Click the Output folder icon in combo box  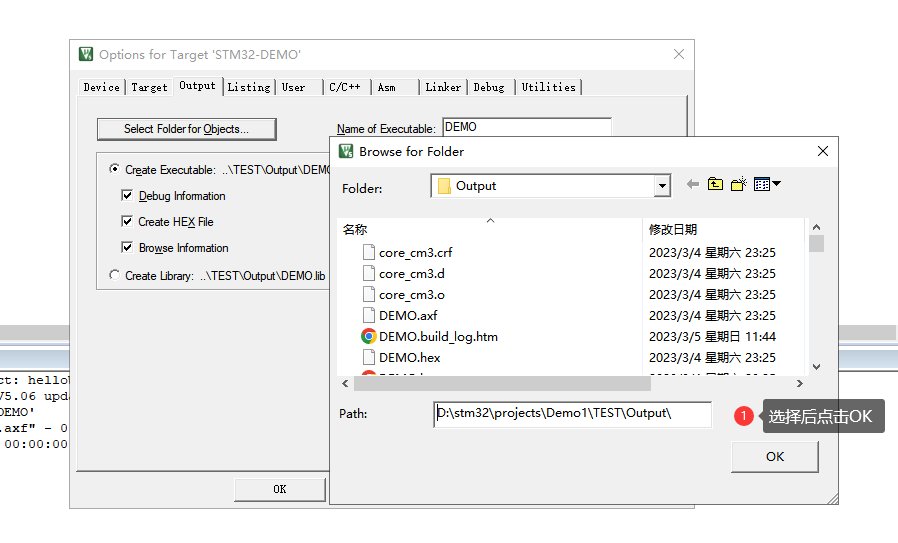coord(444,186)
